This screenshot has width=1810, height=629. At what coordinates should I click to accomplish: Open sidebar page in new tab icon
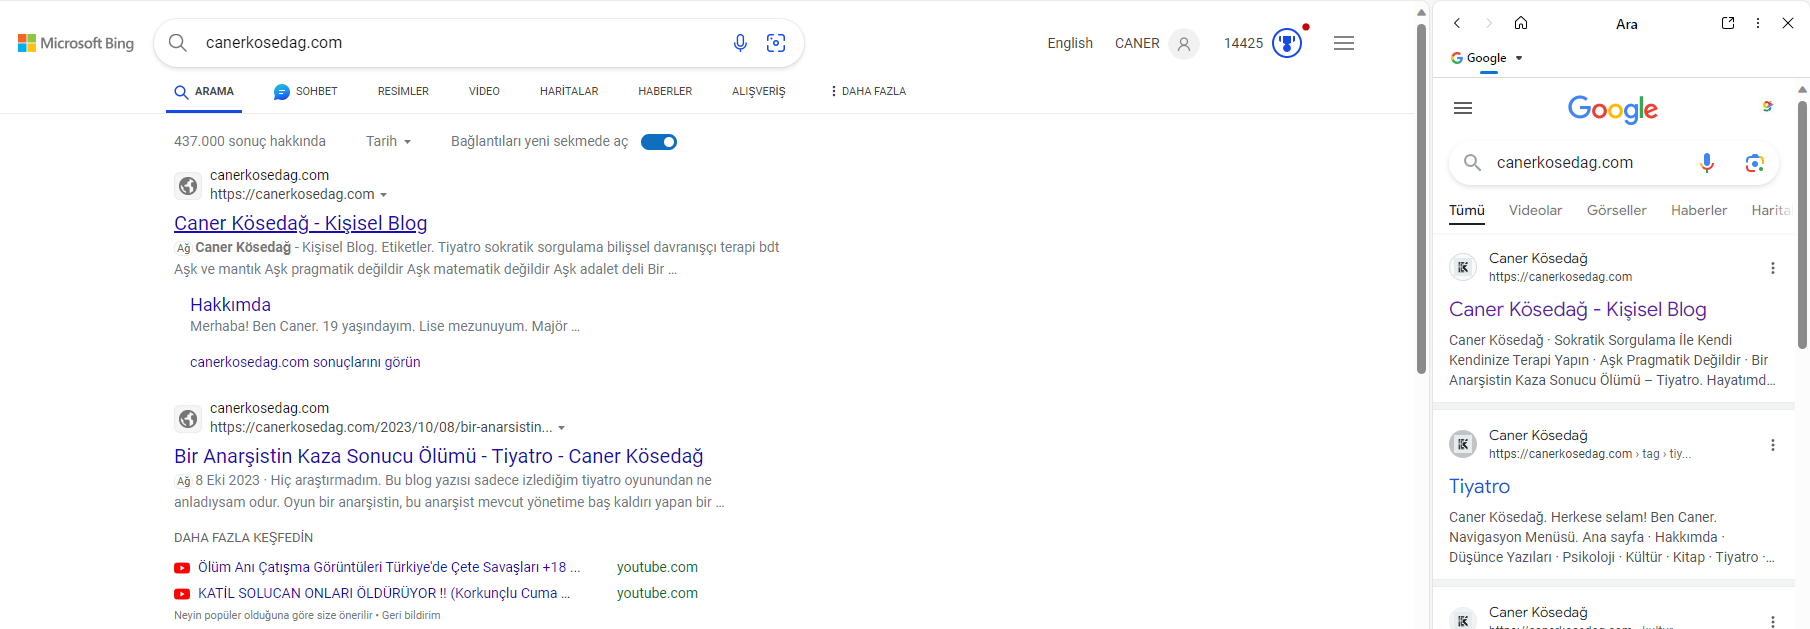[x=1728, y=23]
